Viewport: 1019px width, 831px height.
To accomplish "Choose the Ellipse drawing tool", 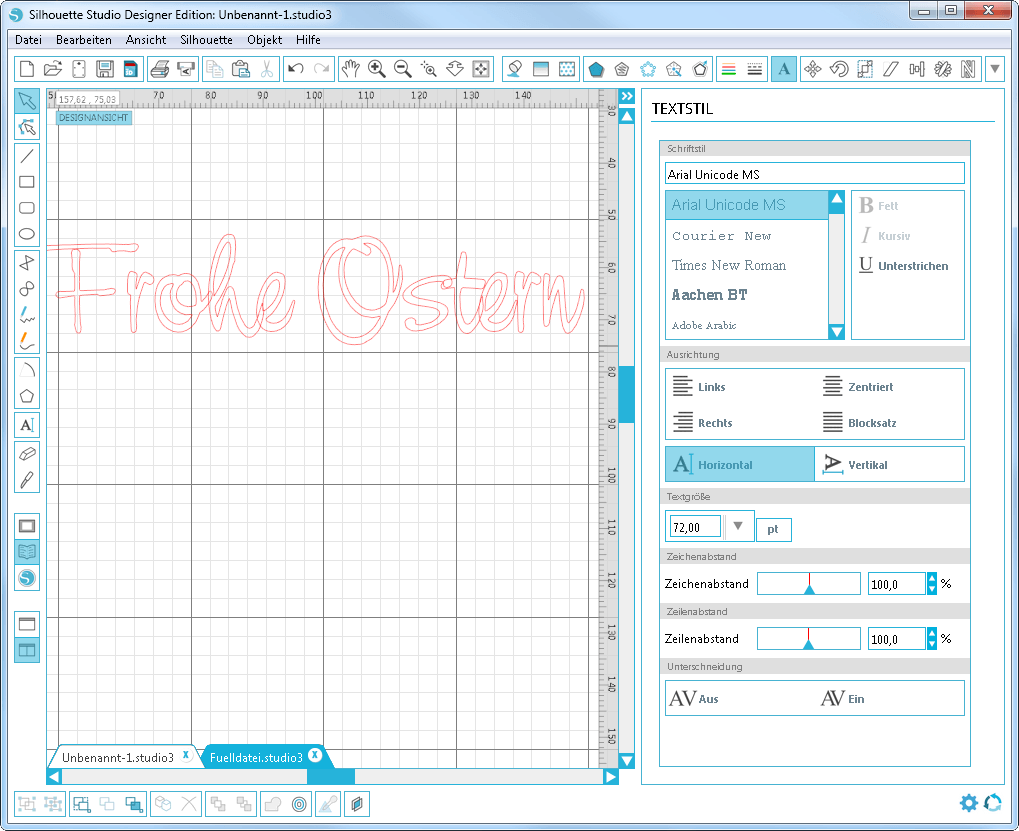I will coord(27,234).
